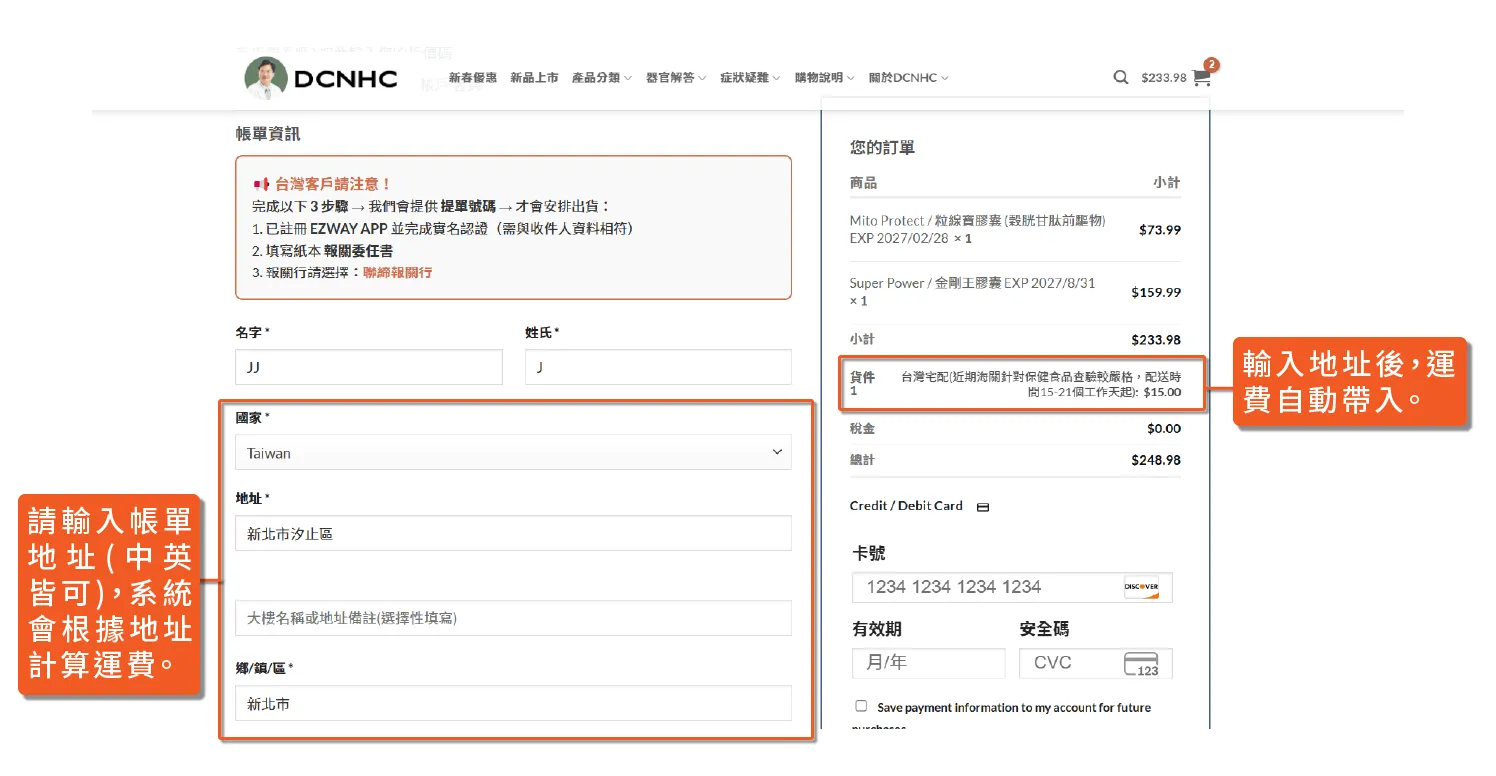
Task: Focus the 名字 field containing JJ
Action: [369, 367]
